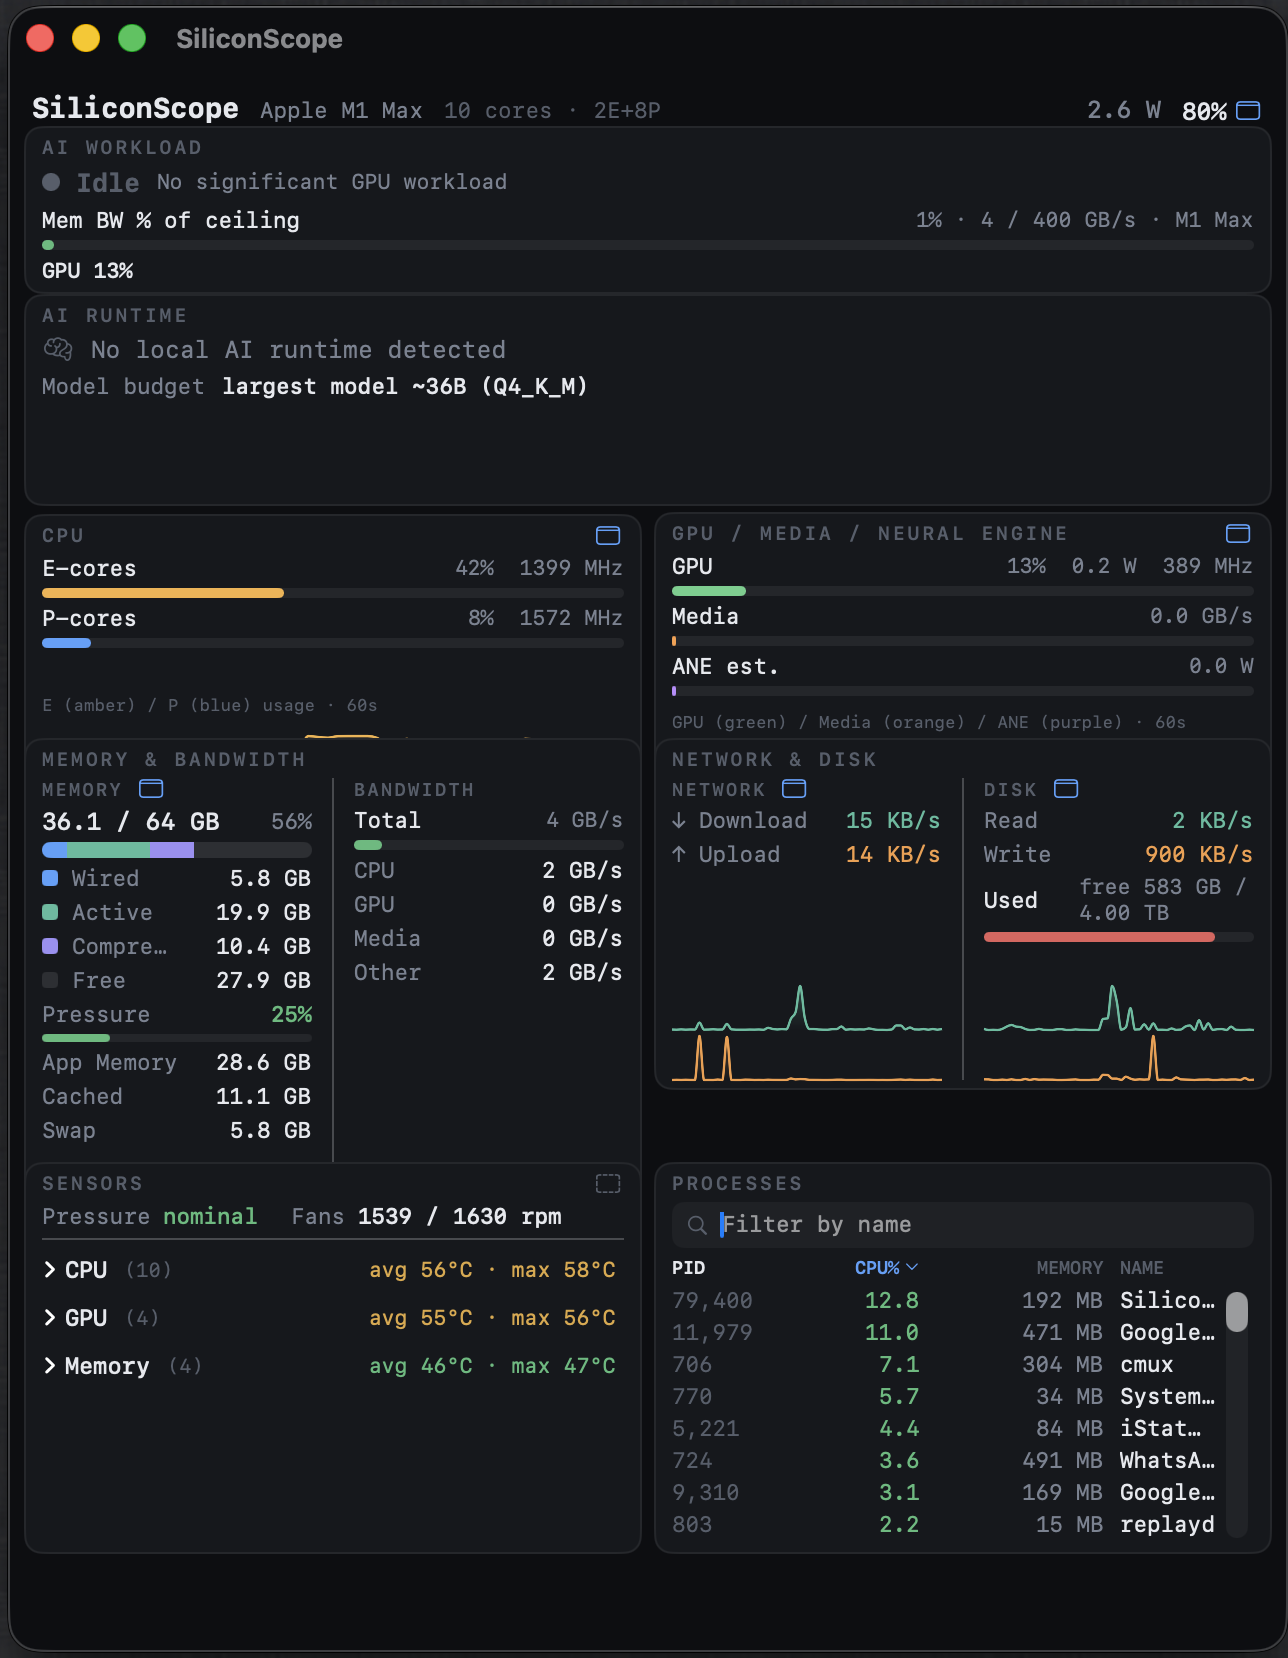Screen dimensions: 1288x1658
Task: Click the 'Fans 1539 / 1630 rpm' reading
Action: [x=427, y=1216]
